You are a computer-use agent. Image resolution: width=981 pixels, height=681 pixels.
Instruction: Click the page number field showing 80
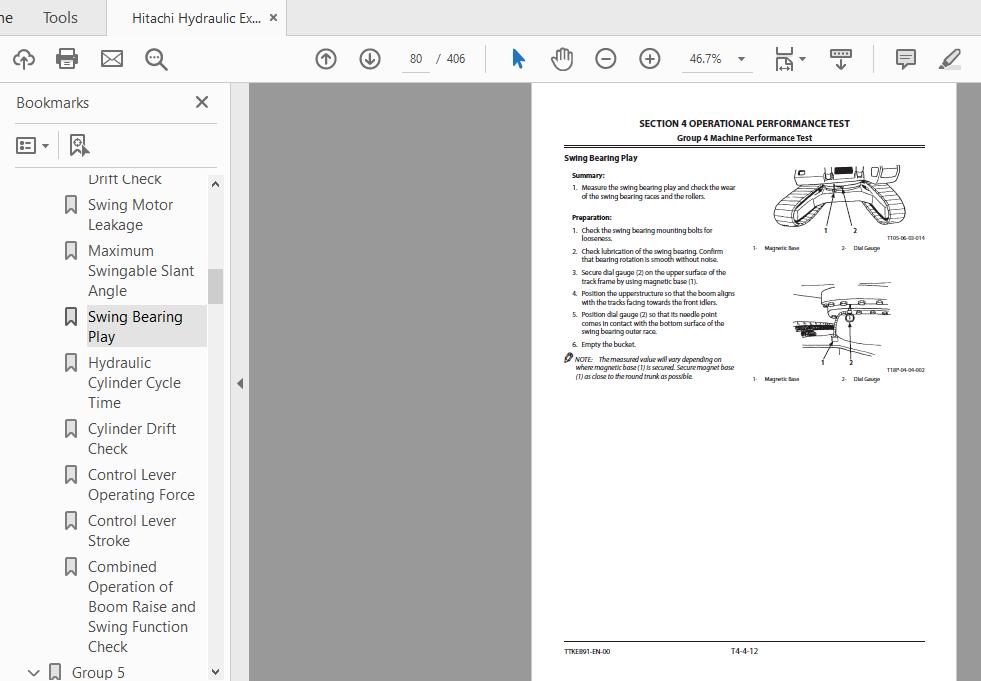pos(415,59)
